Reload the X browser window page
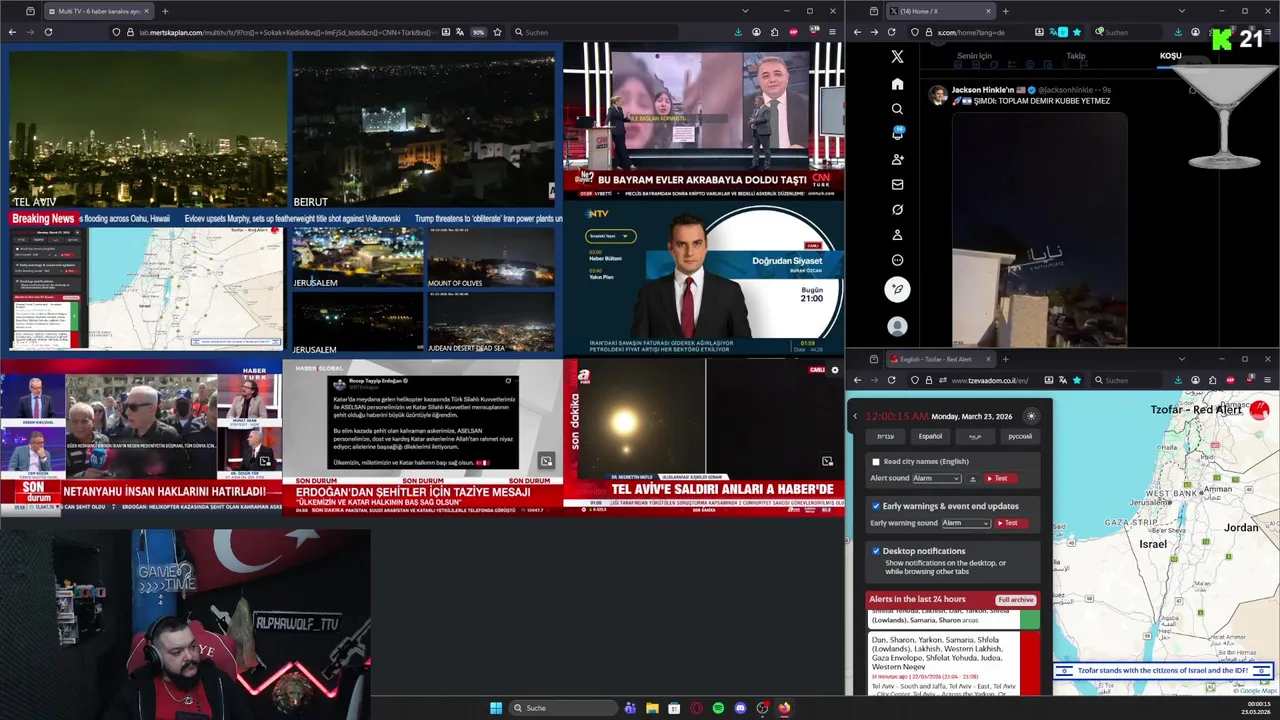Viewport: 1280px width, 720px height. [892, 32]
